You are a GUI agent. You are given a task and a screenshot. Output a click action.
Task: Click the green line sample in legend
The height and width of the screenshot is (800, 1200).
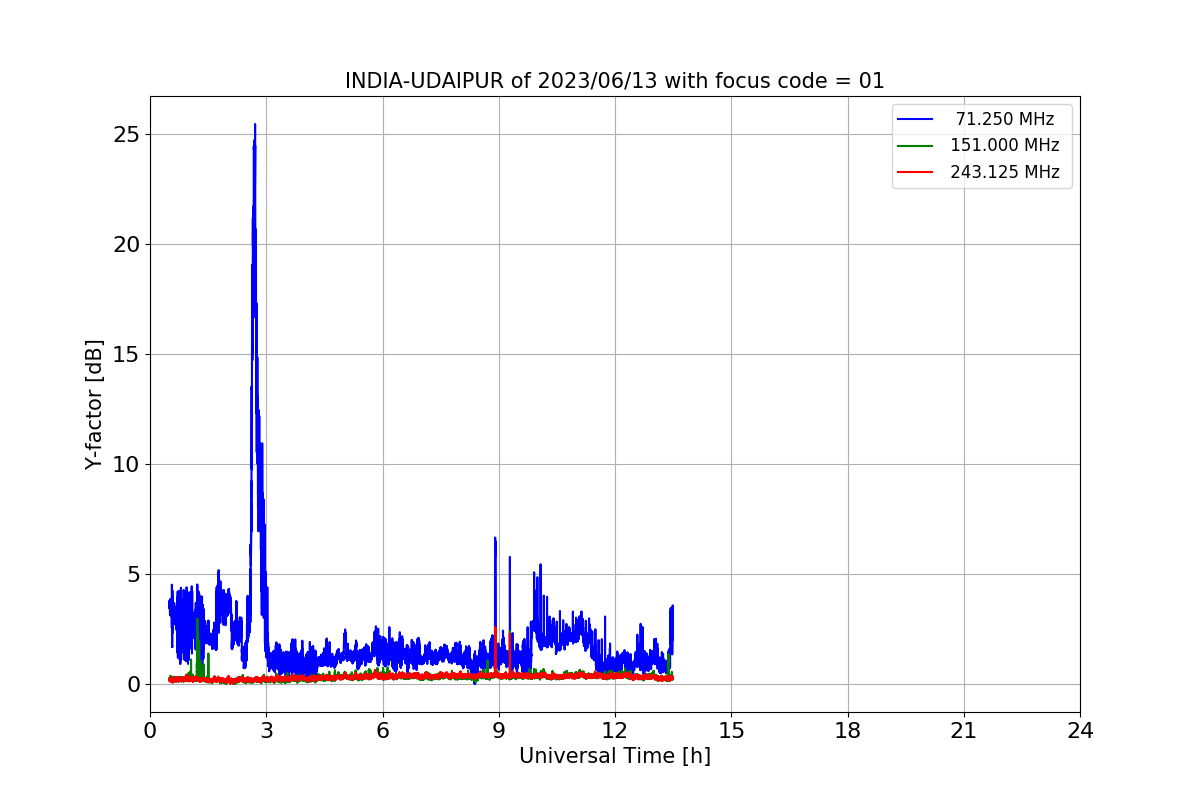point(915,145)
